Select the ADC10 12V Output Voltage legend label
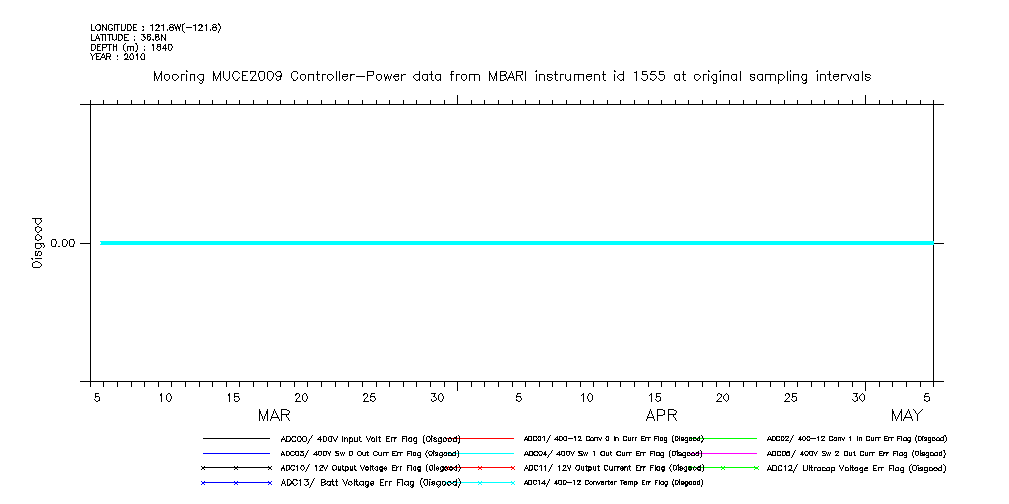The width and height of the screenshot is (1009, 504). coord(370,468)
